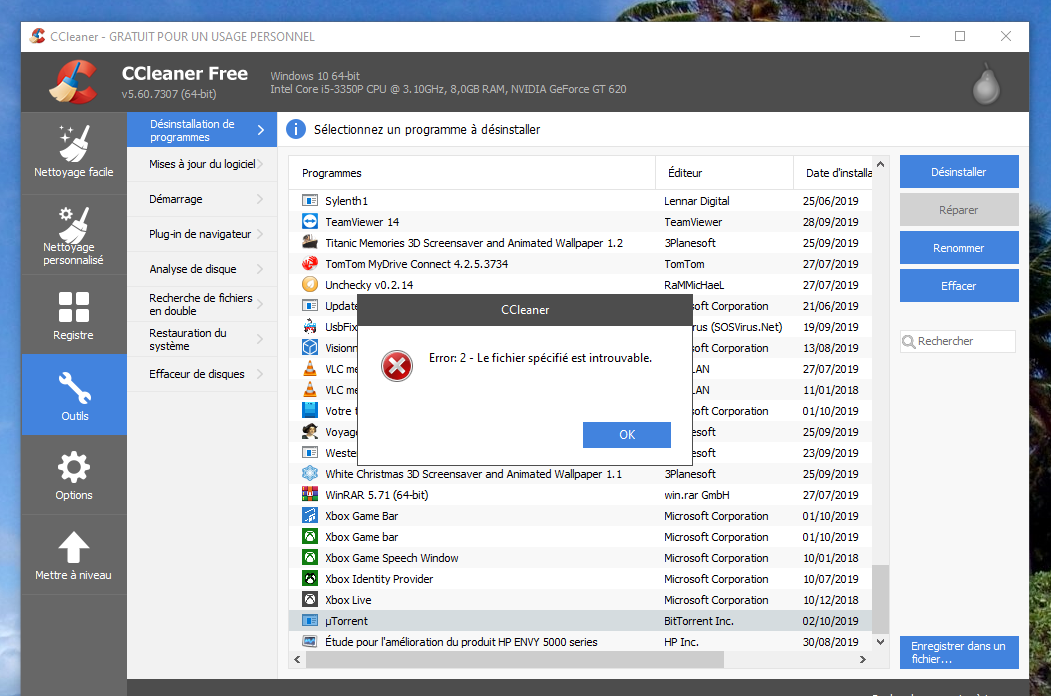Click the blue info icon

(296, 129)
